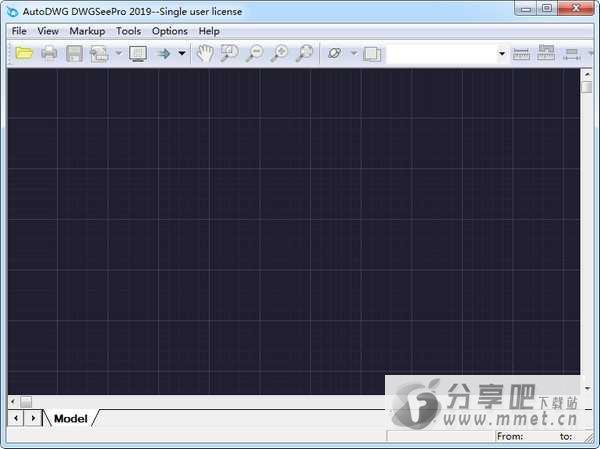Maximize the DWGSeePro window
This screenshot has width=600, height=449.
(548, 8)
